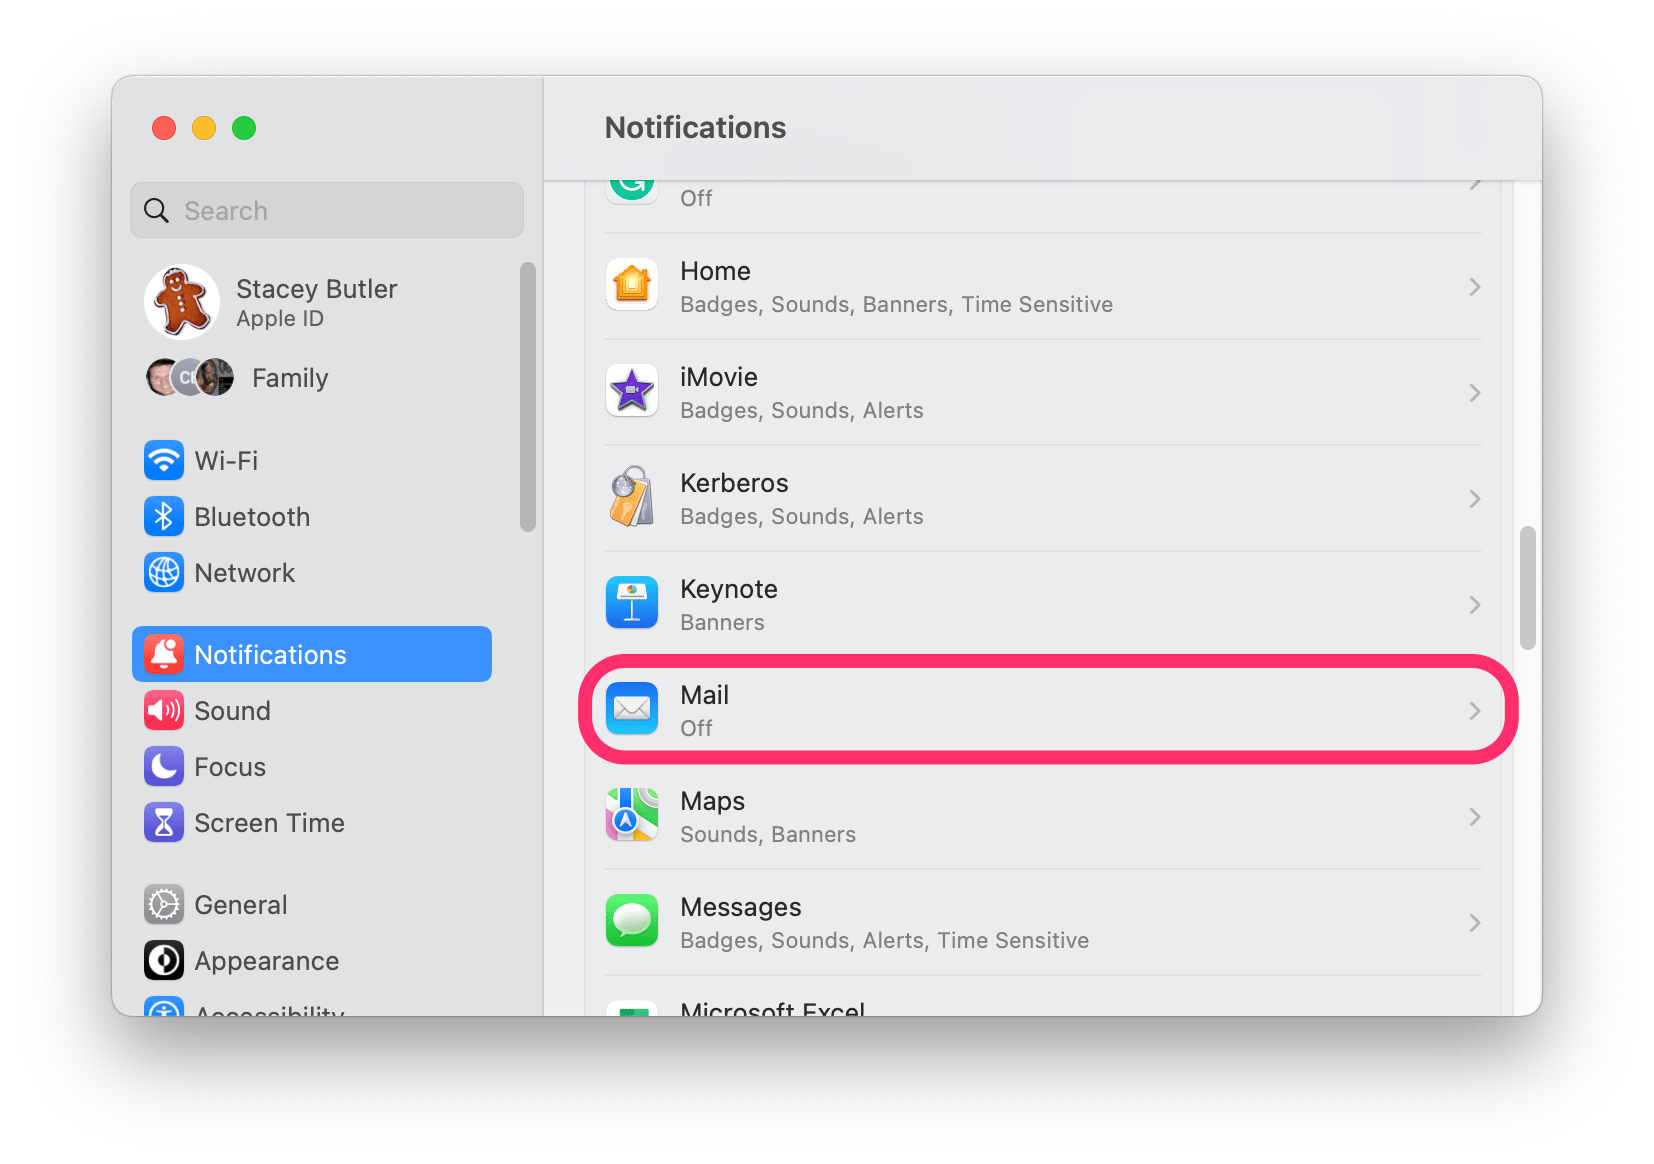The image size is (1654, 1164).
Task: Click the green zoom window button
Action: (244, 128)
